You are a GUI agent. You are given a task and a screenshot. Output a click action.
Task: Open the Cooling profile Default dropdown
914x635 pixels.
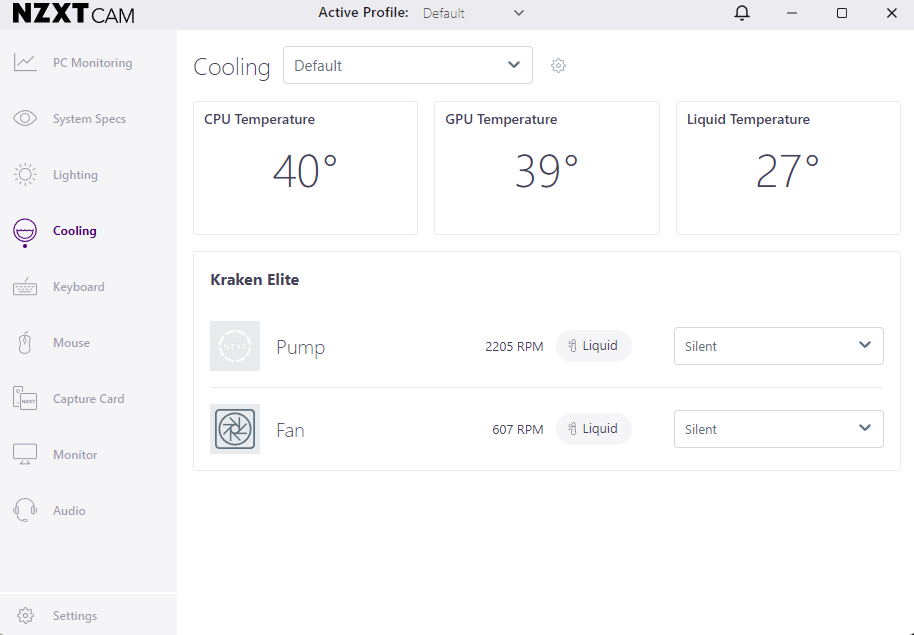(407, 65)
